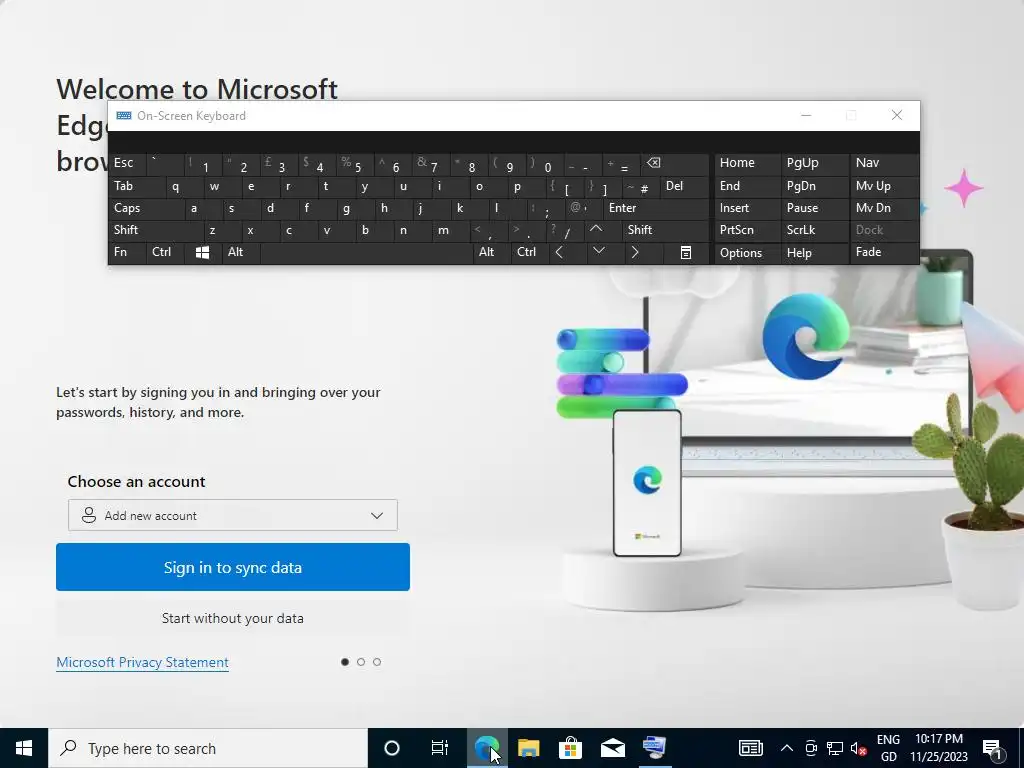The image size is (1024, 768).
Task: Click the Help key on keyboard
Action: tap(814, 253)
